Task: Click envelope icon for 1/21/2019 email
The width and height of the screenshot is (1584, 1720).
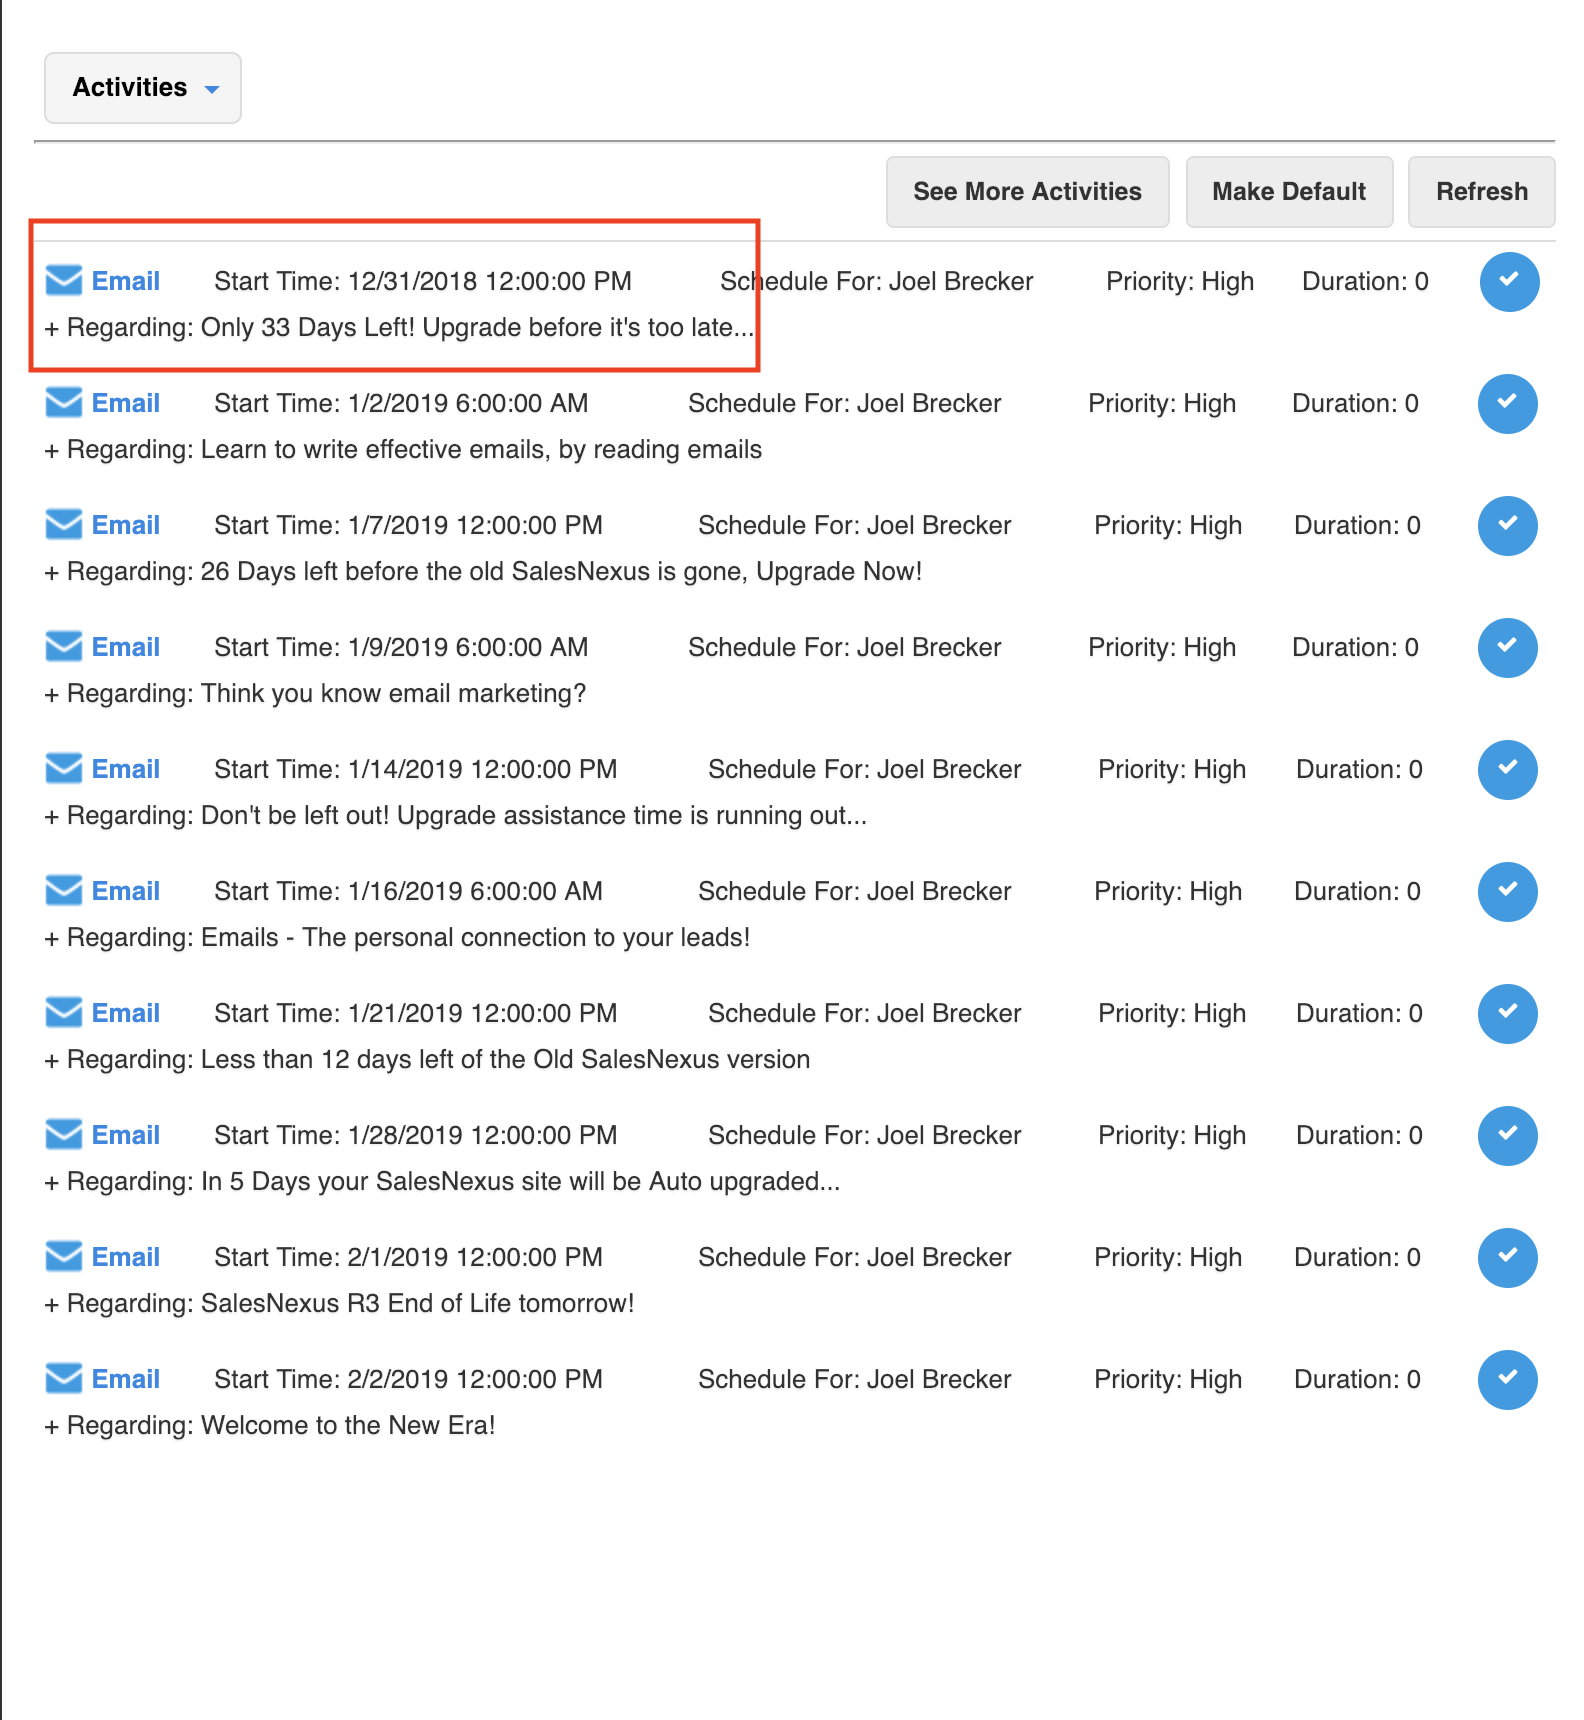Action: tap(64, 1013)
